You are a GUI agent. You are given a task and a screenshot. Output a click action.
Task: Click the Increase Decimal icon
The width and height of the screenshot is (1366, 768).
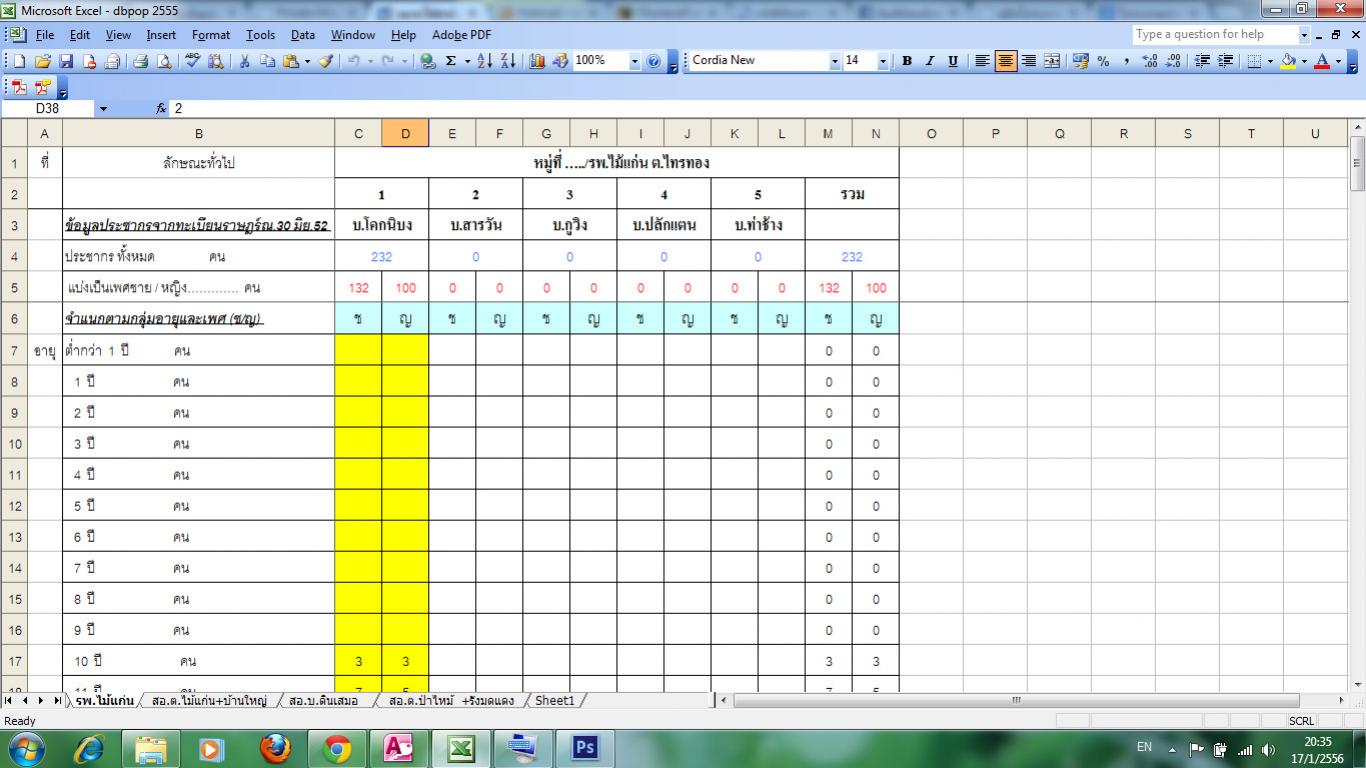coord(1150,61)
